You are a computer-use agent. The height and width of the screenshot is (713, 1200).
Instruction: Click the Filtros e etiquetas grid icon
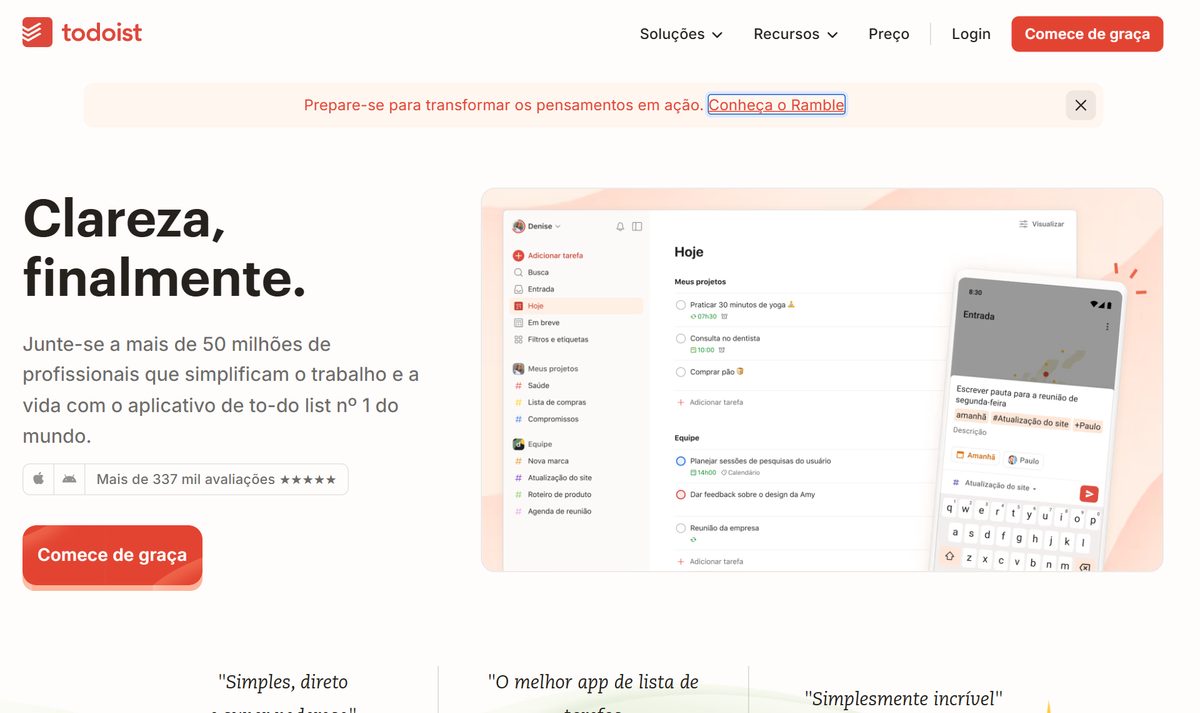(518, 340)
